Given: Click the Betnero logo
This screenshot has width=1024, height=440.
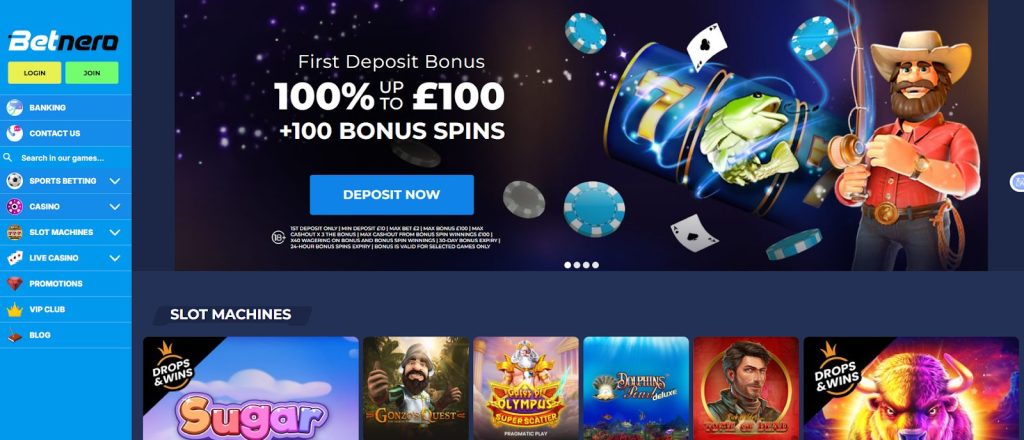Looking at the screenshot, I should [63, 41].
